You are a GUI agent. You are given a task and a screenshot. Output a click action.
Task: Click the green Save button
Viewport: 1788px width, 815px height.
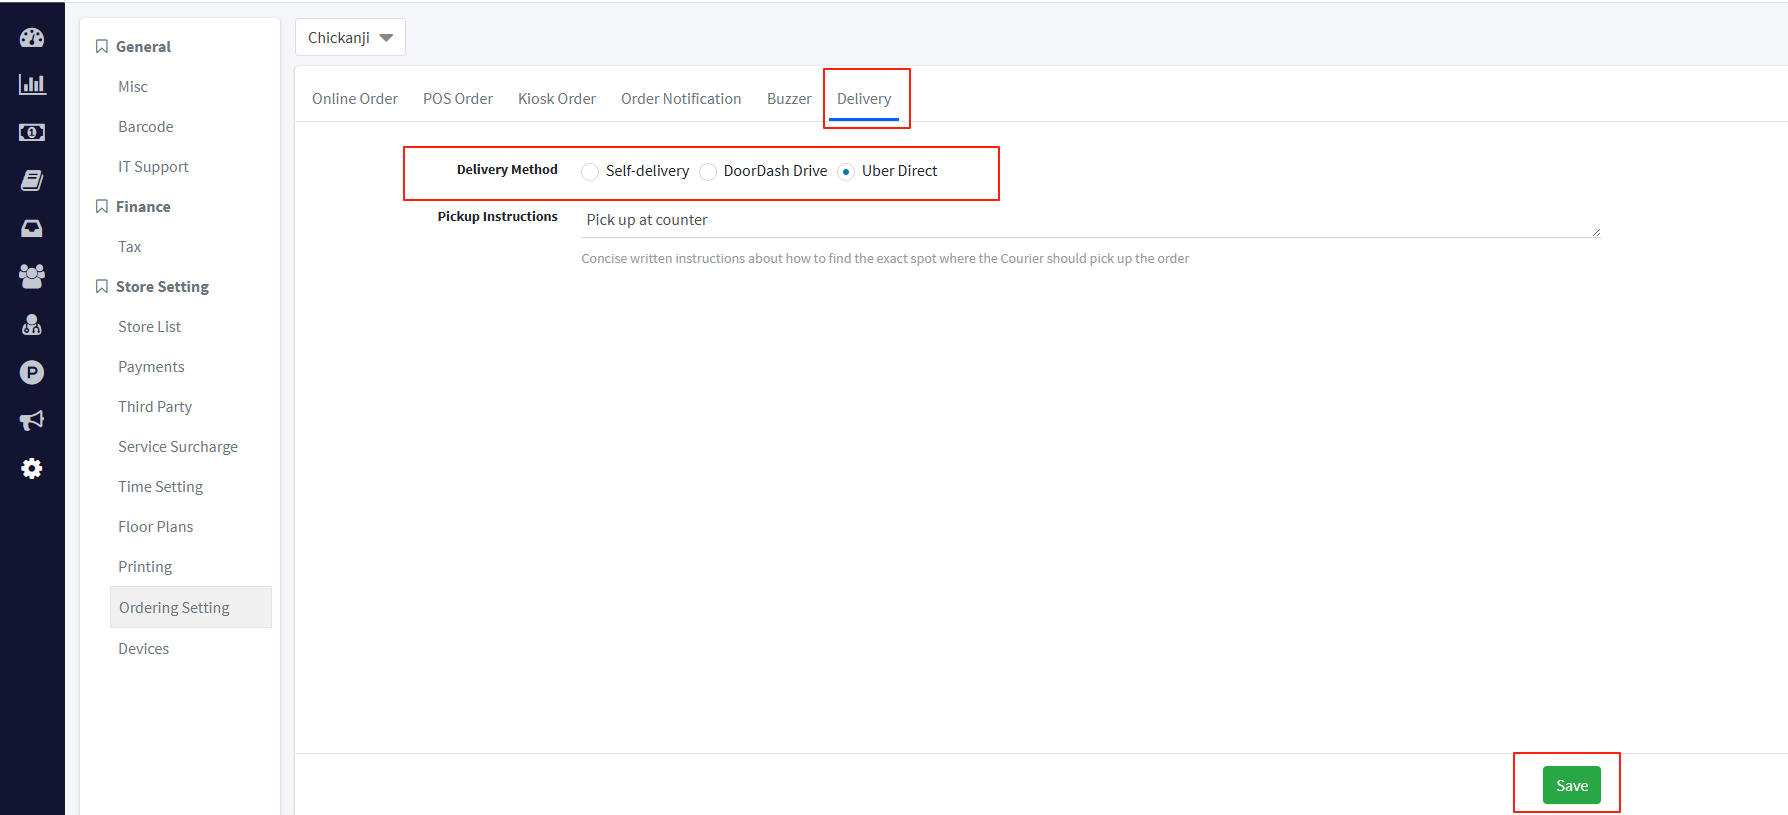pyautogui.click(x=1572, y=785)
